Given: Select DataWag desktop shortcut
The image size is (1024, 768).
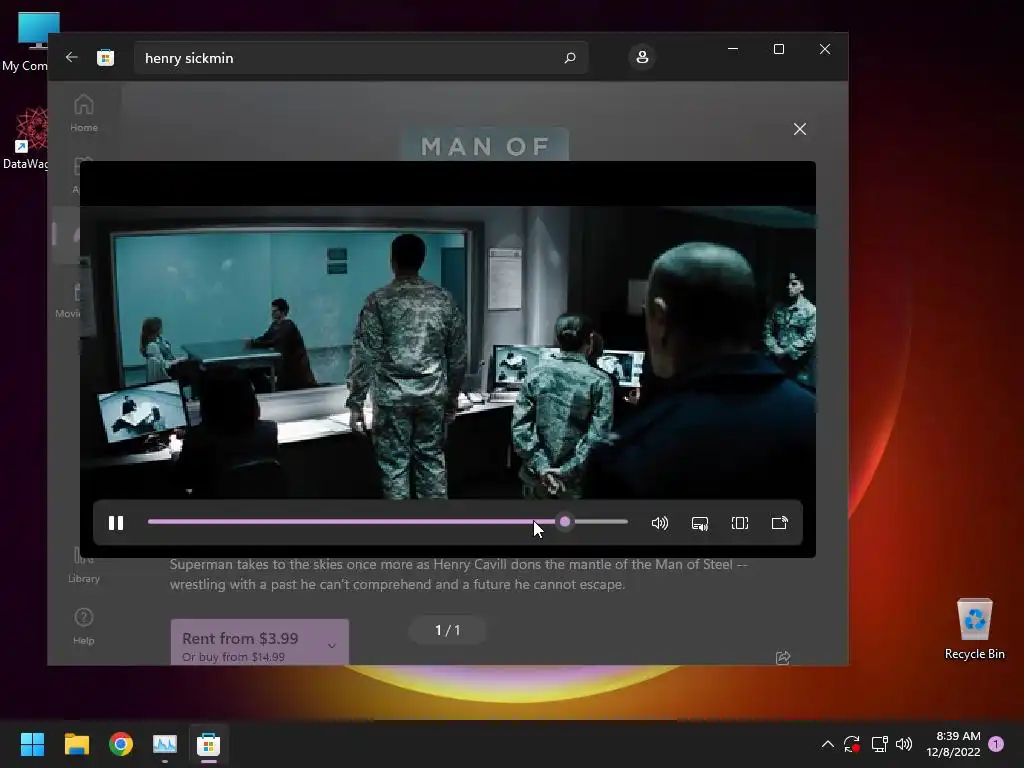Looking at the screenshot, I should (x=25, y=138).
